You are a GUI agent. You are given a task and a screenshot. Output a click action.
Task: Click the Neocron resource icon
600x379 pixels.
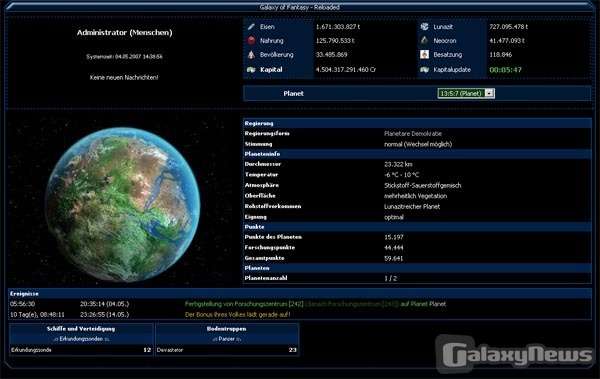point(424,40)
